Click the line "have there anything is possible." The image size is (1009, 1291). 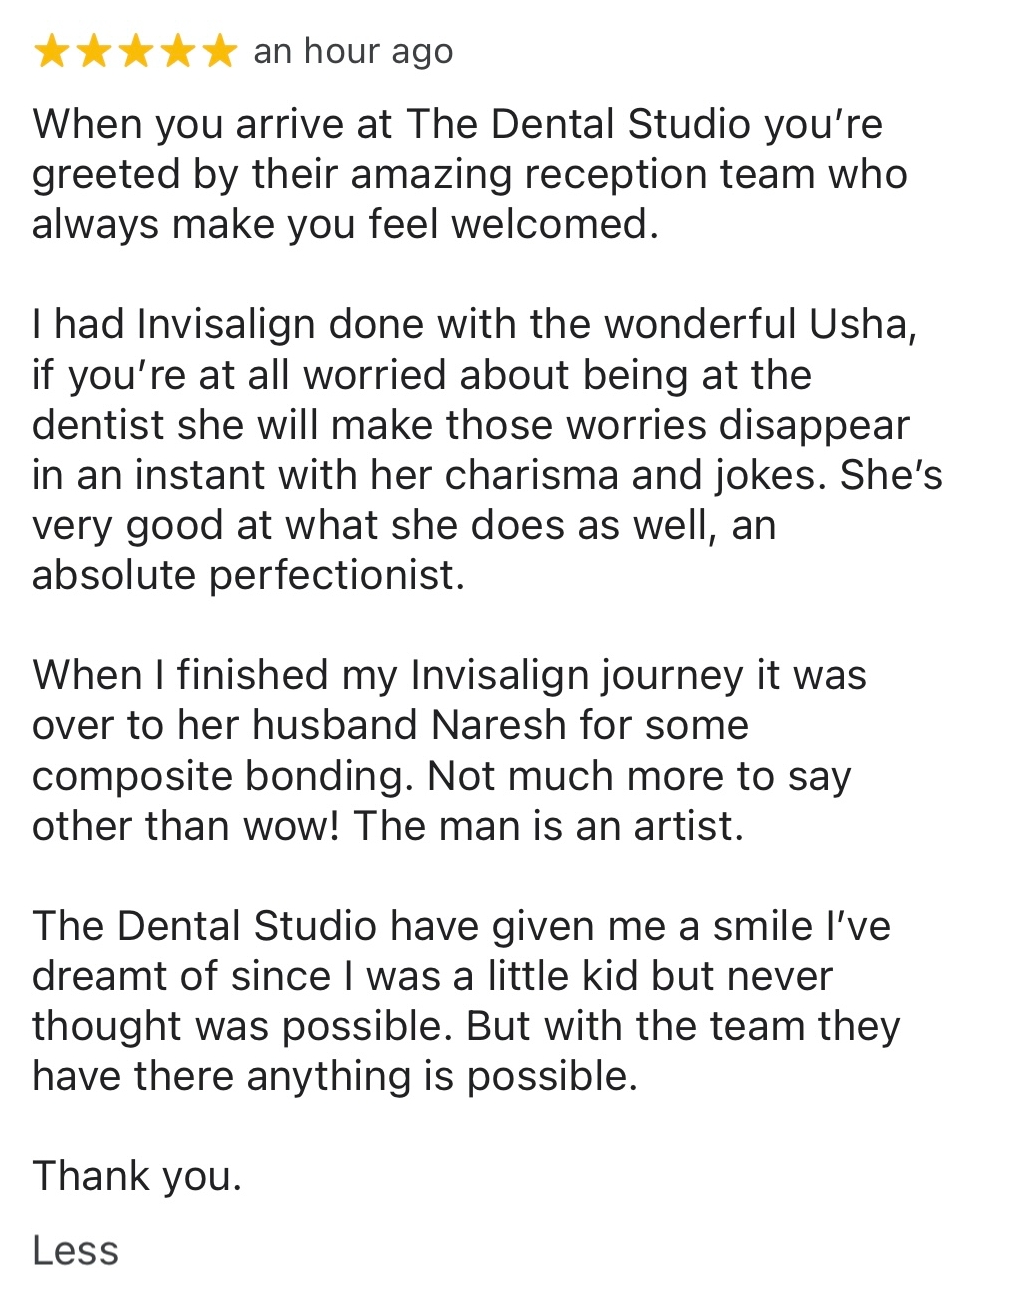[334, 1076]
